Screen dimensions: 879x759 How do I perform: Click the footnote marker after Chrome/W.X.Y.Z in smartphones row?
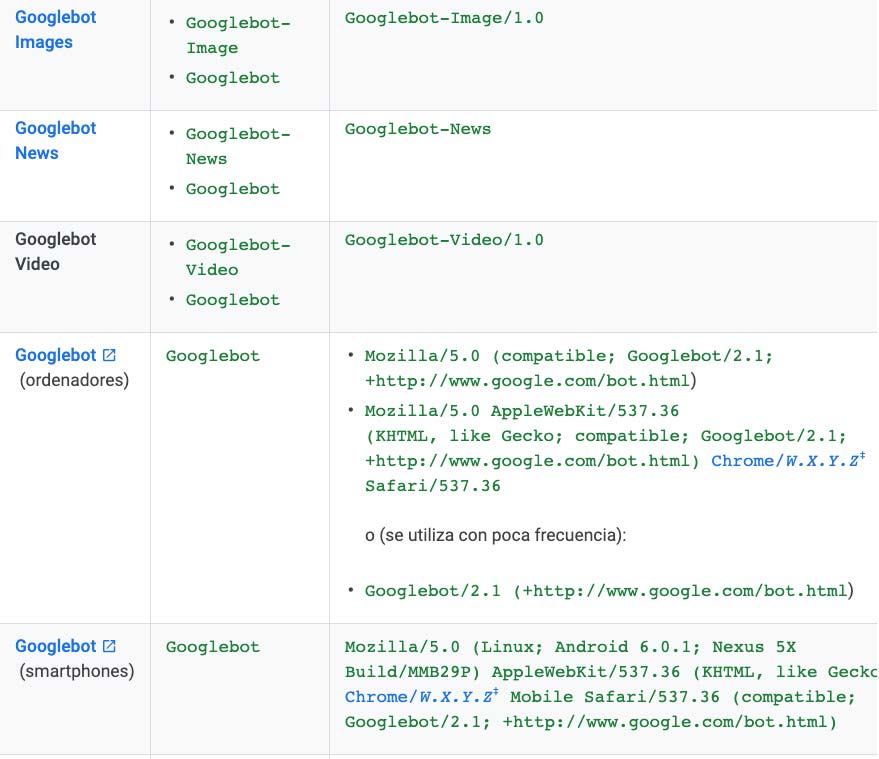pyautogui.click(x=497, y=691)
